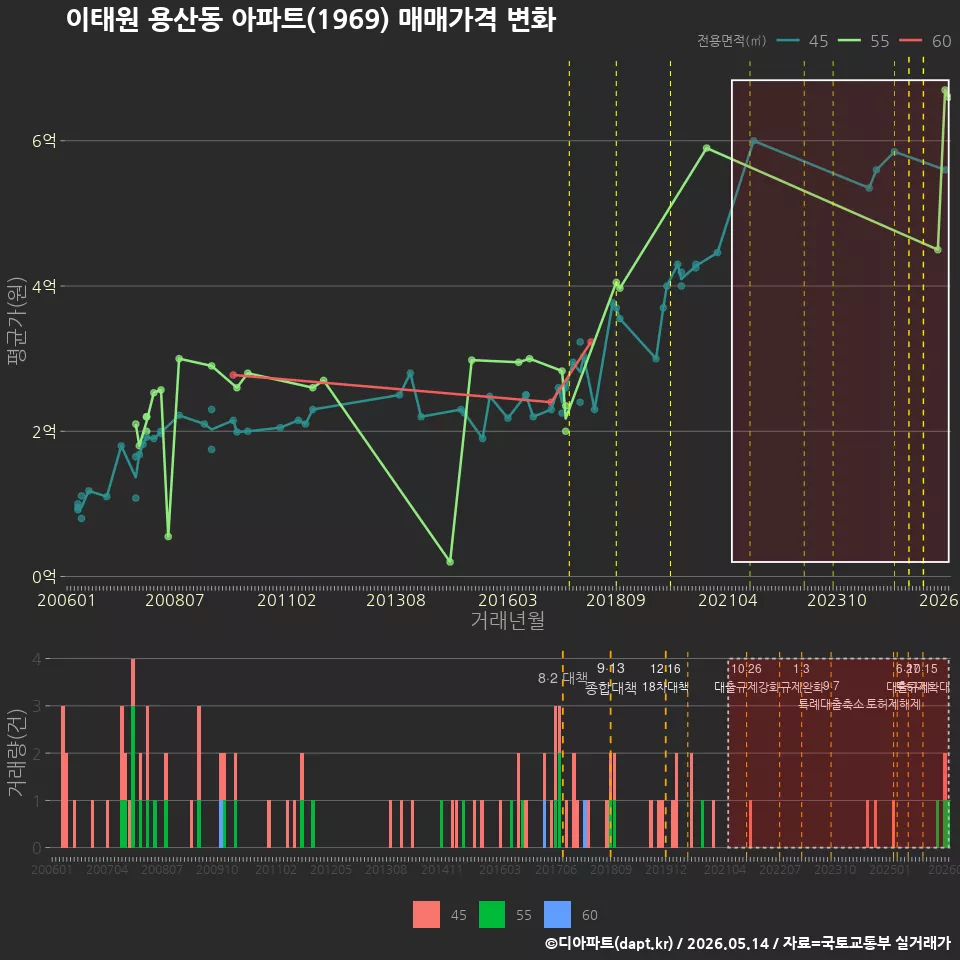Open the ©디아파트(dapt.kr) source credit
The width and height of the screenshot is (960, 960).
coord(609,943)
